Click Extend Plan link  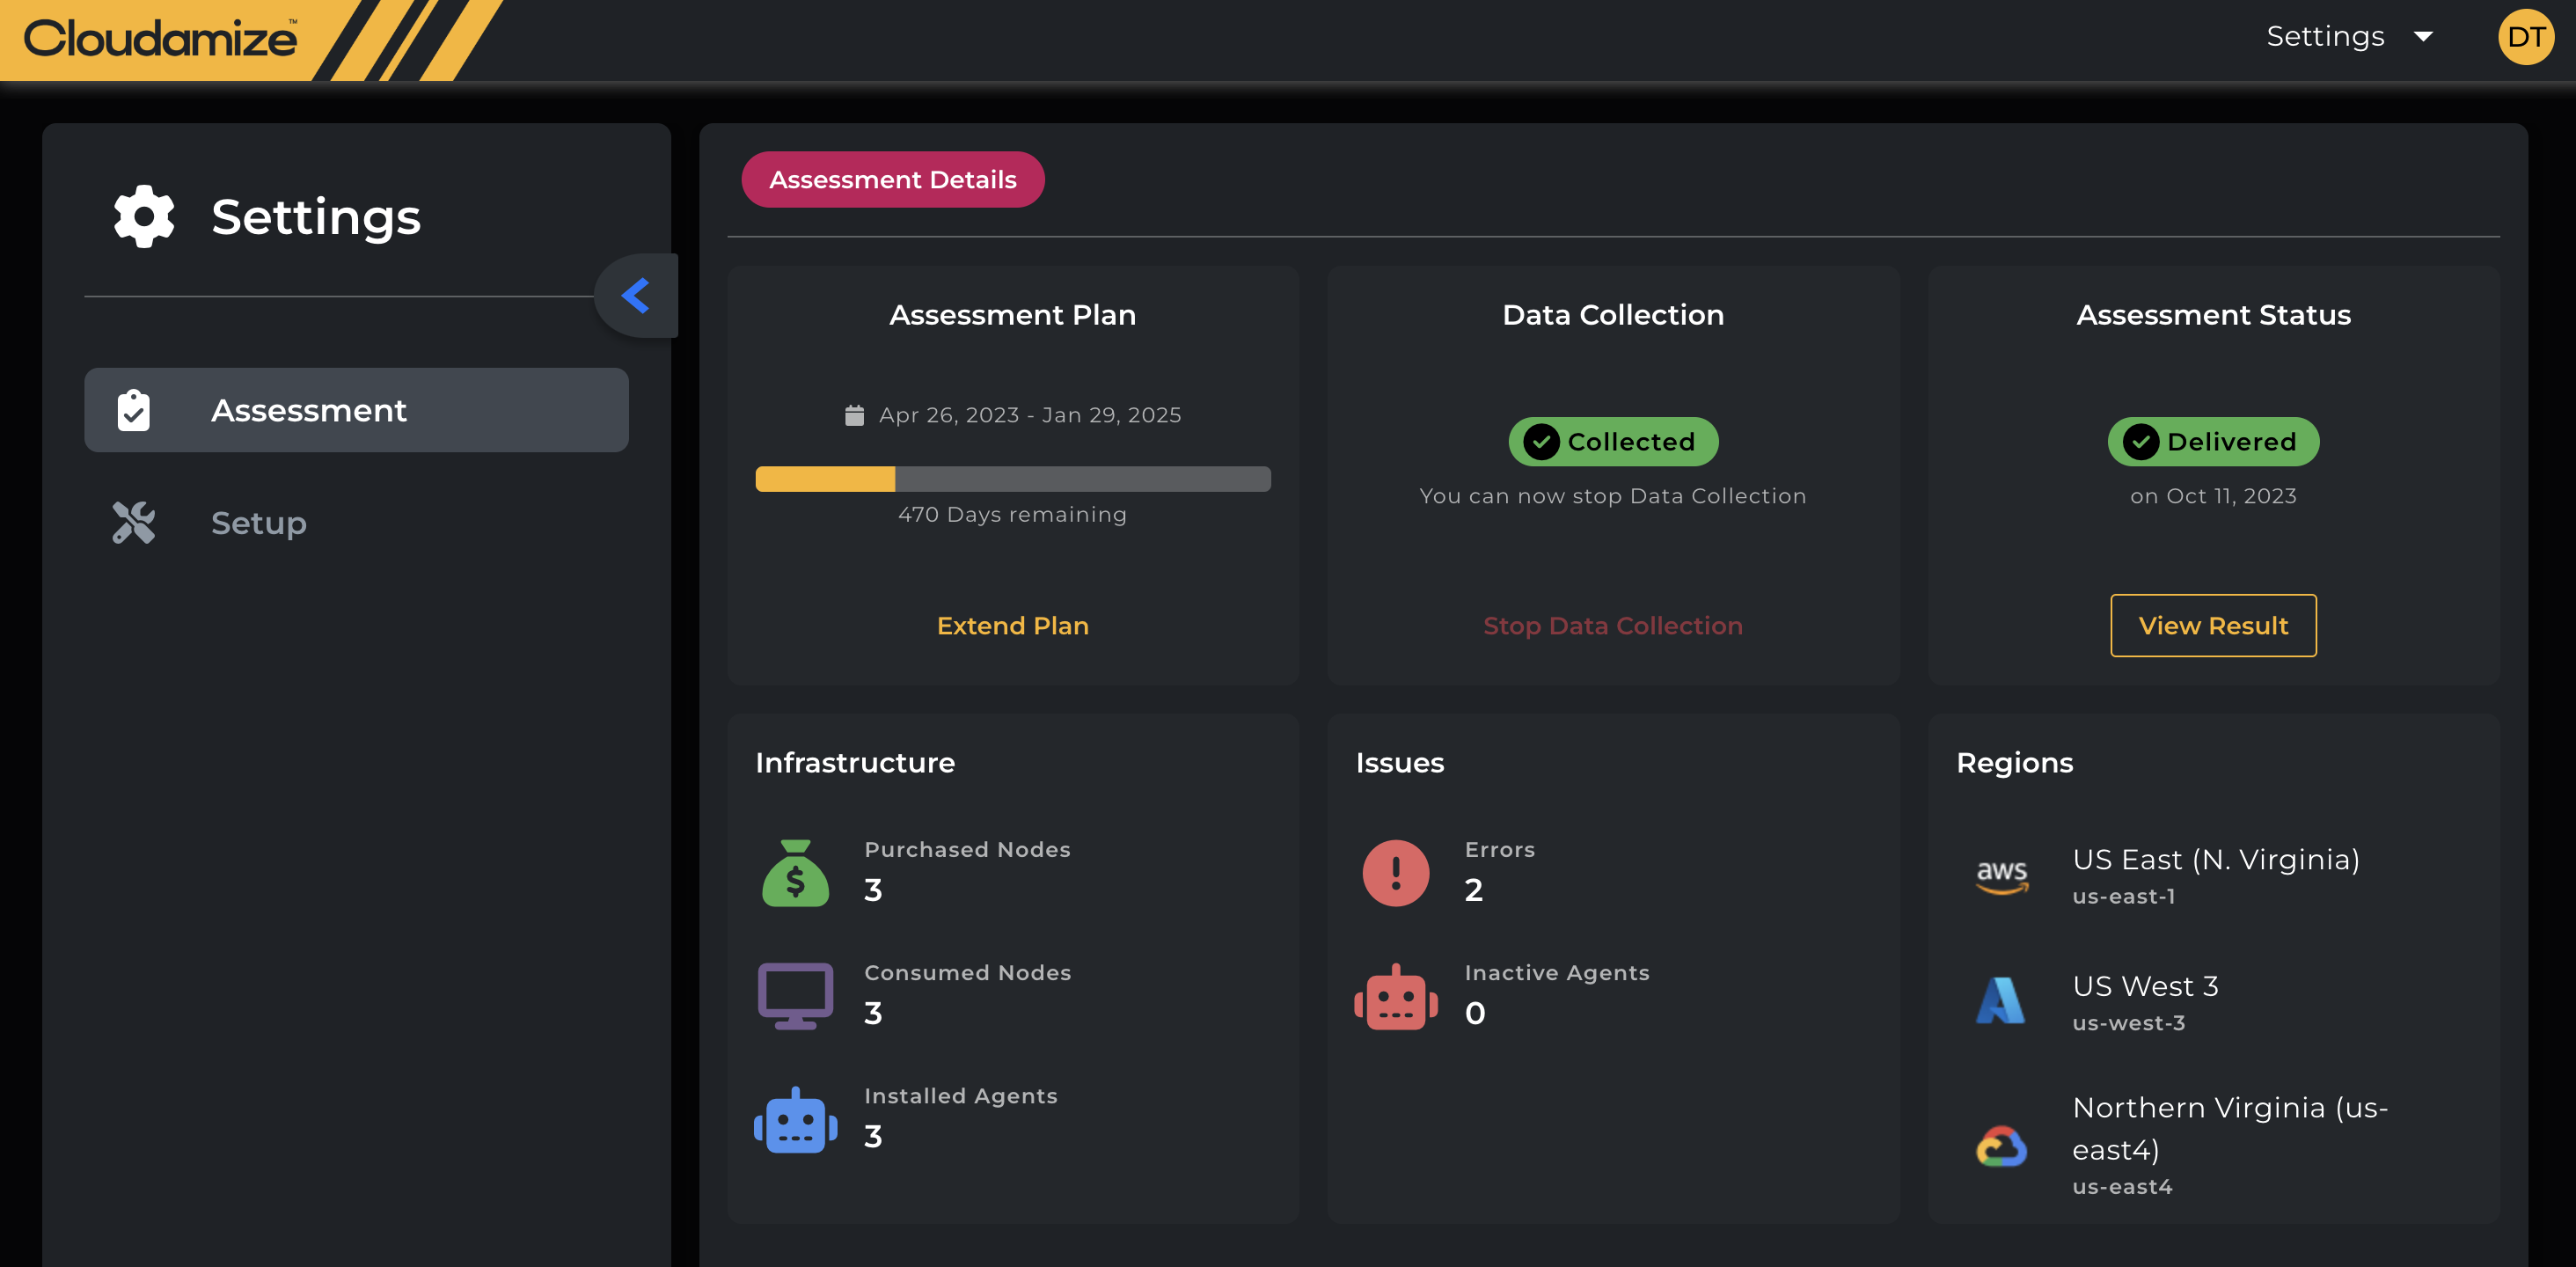click(x=1012, y=625)
